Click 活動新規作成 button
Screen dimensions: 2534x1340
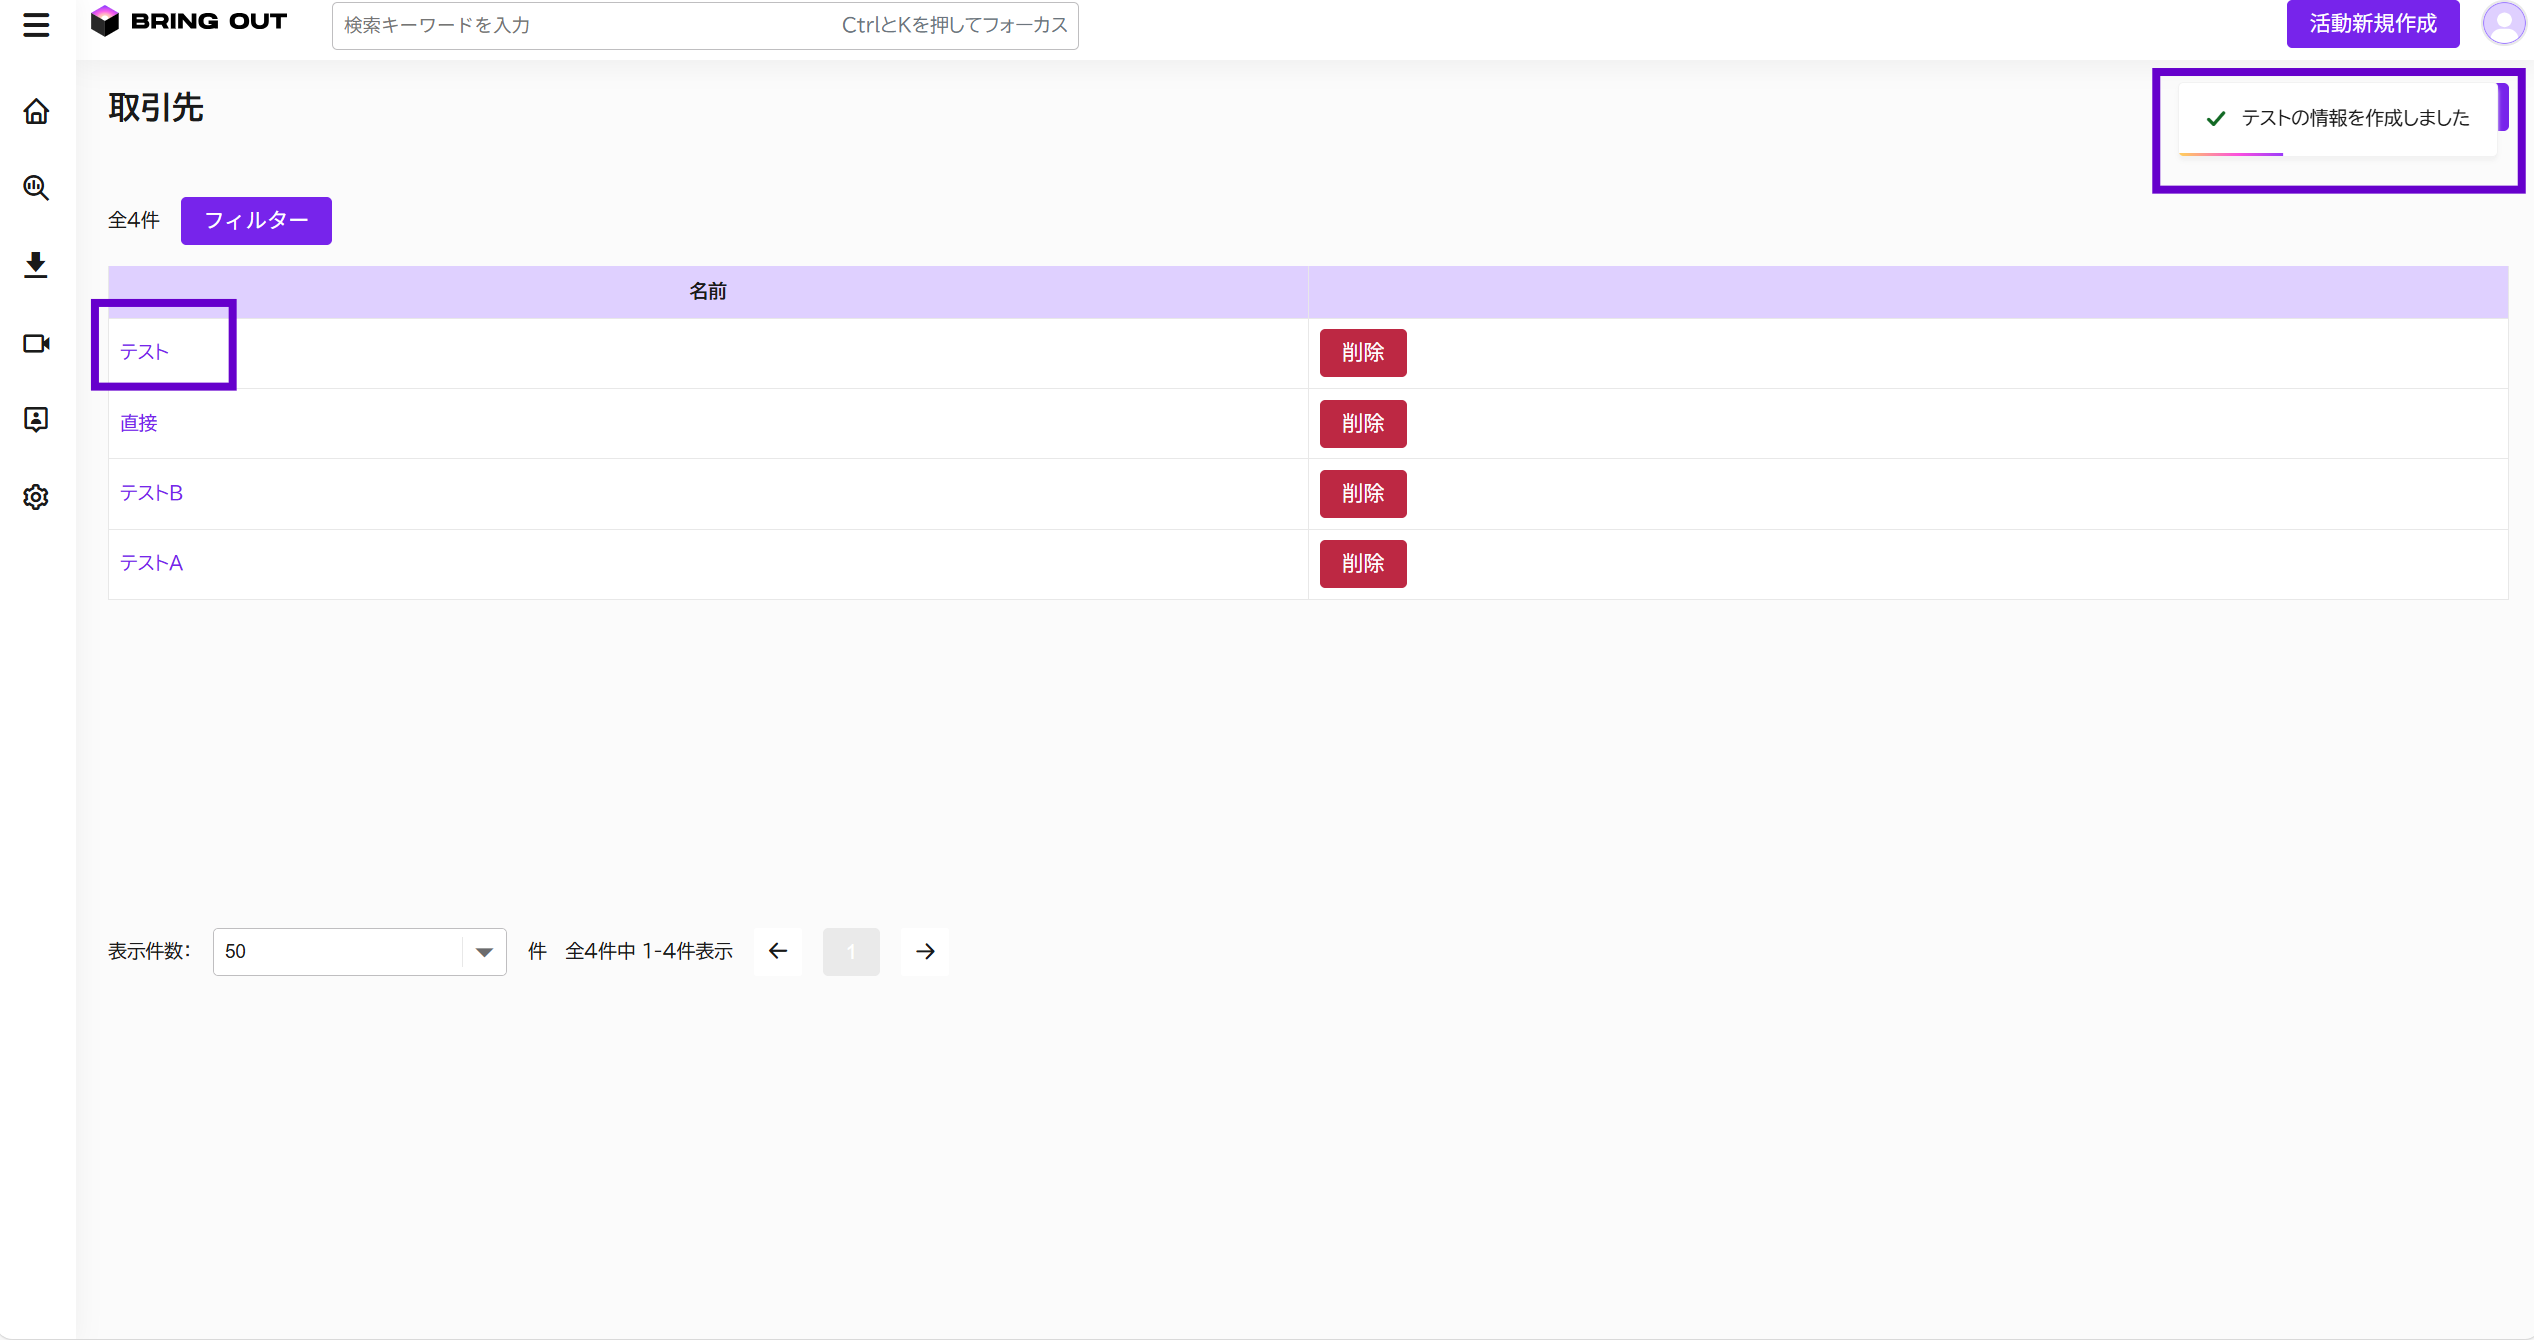click(2373, 24)
